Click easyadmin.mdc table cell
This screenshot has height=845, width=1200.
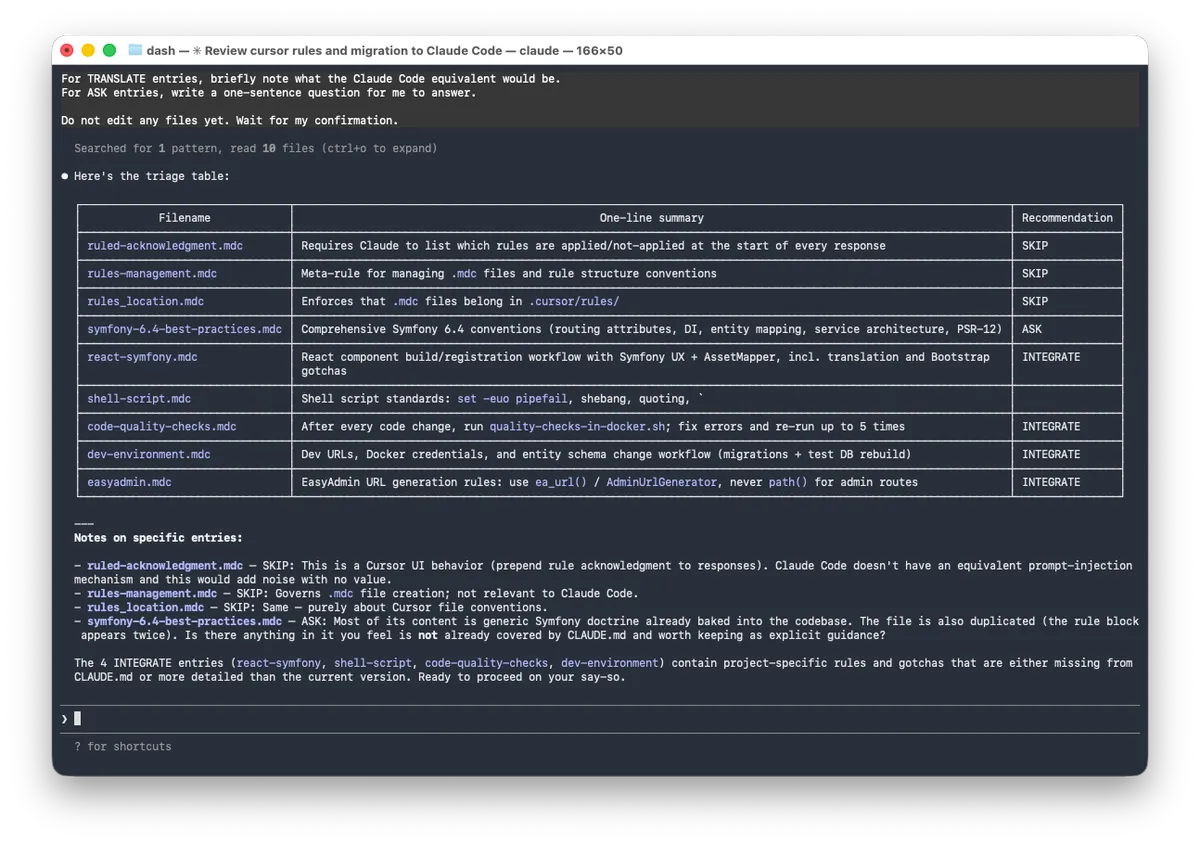[x=185, y=482]
